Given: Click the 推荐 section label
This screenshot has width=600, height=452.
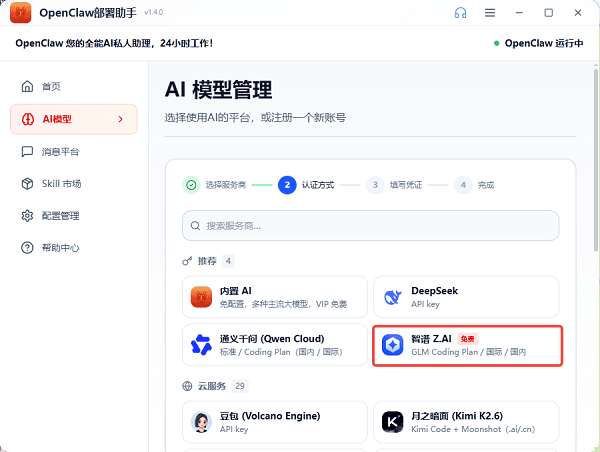Looking at the screenshot, I should [207, 261].
